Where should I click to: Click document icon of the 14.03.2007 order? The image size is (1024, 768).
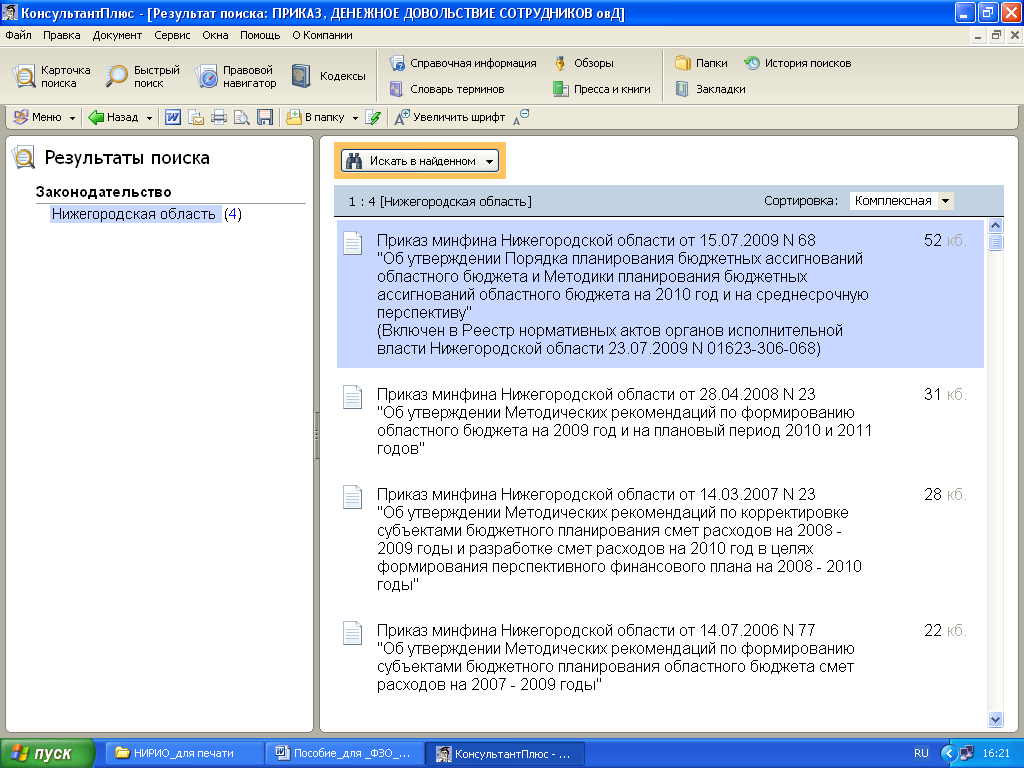pyautogui.click(x=353, y=497)
